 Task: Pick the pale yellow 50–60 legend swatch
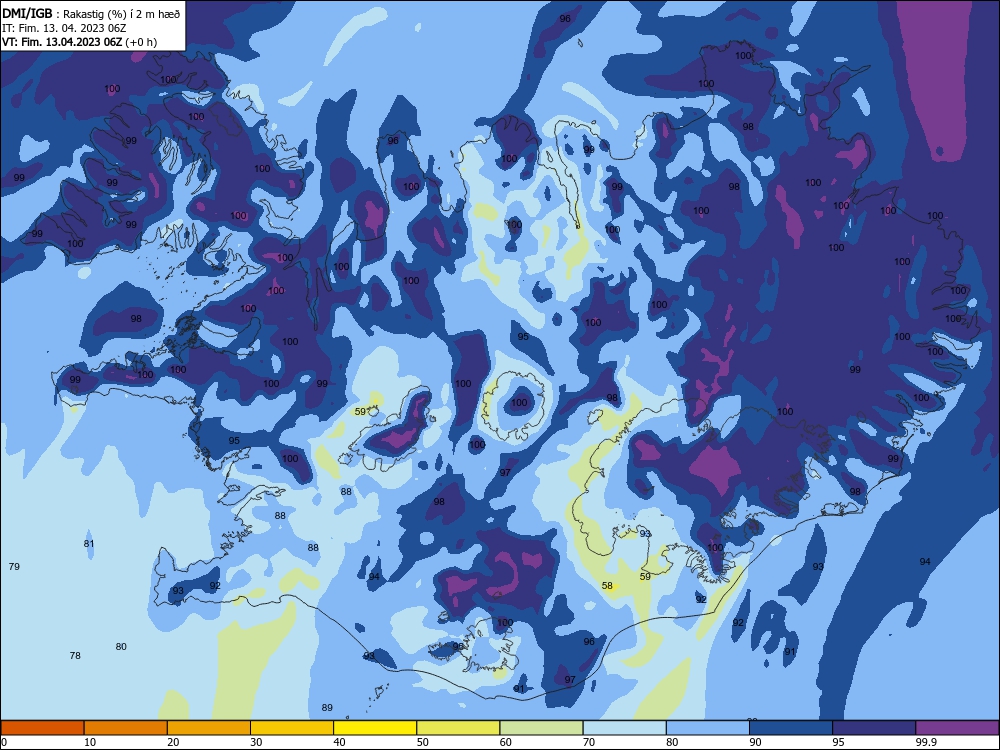tap(459, 728)
